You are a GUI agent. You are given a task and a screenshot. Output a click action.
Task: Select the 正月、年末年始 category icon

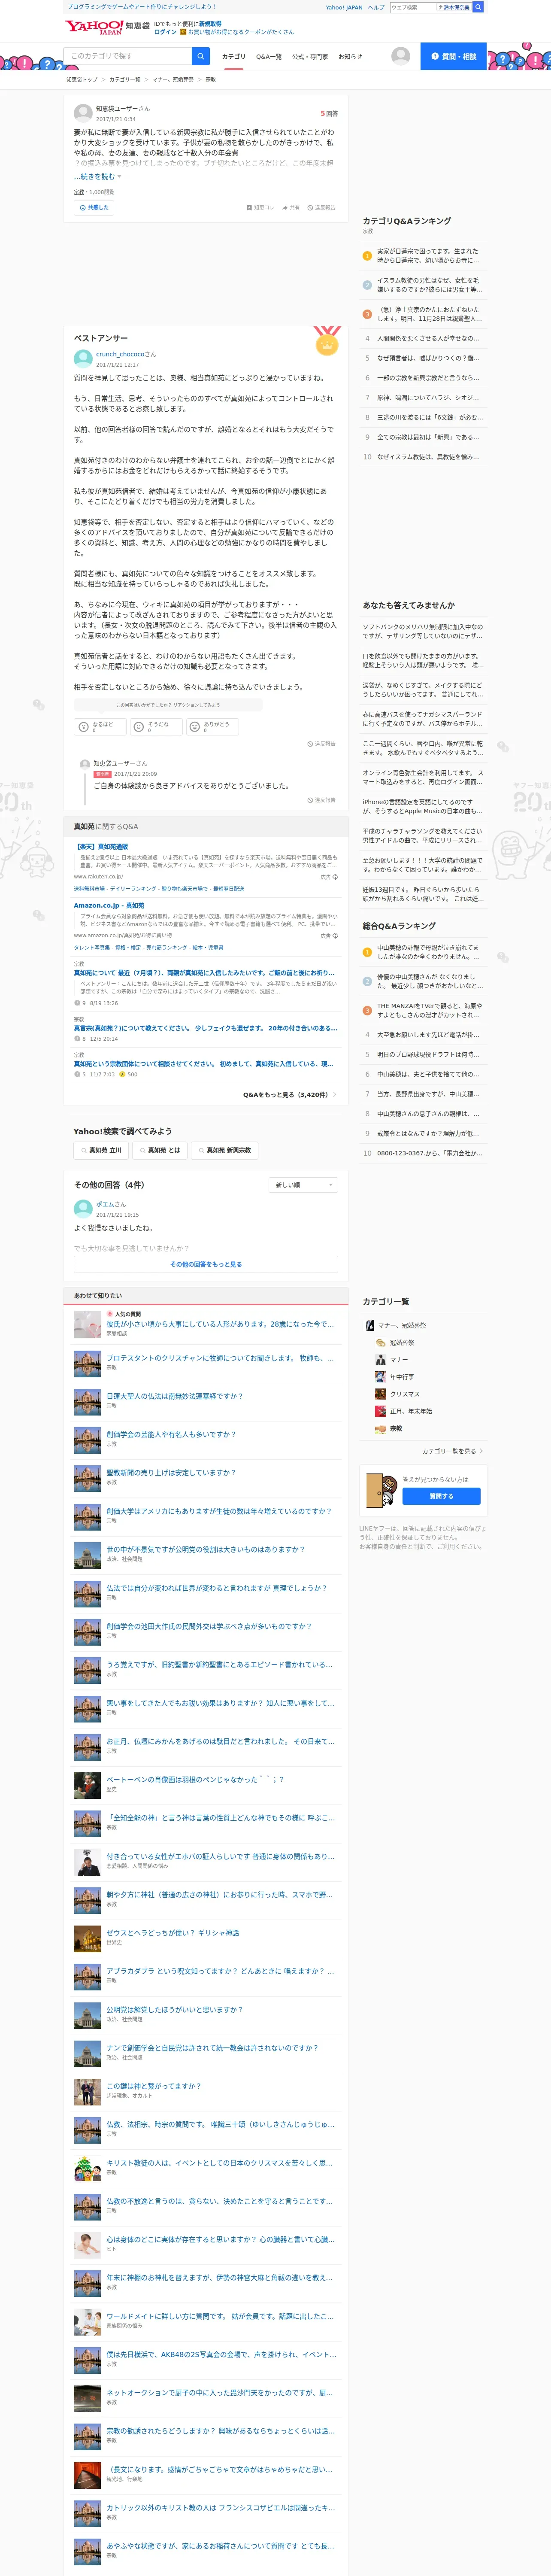tap(380, 1411)
